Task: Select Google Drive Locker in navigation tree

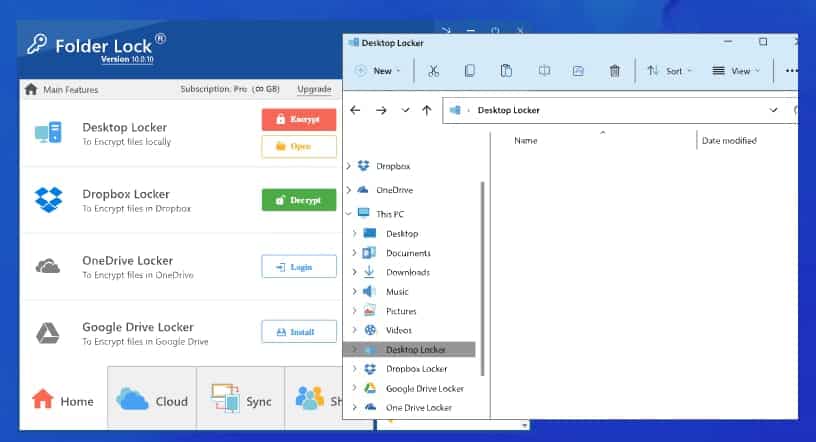Action: pos(425,388)
